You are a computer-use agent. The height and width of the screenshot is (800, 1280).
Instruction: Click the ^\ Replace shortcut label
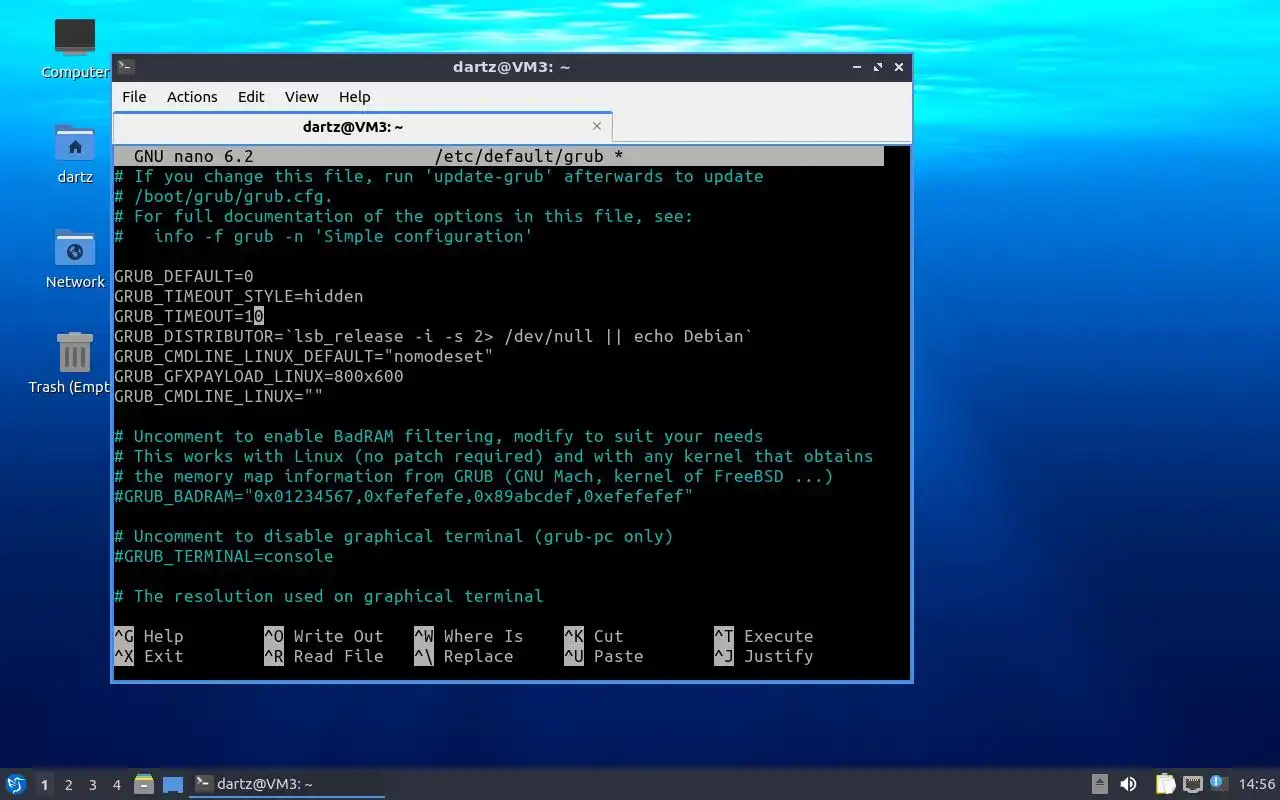464,656
